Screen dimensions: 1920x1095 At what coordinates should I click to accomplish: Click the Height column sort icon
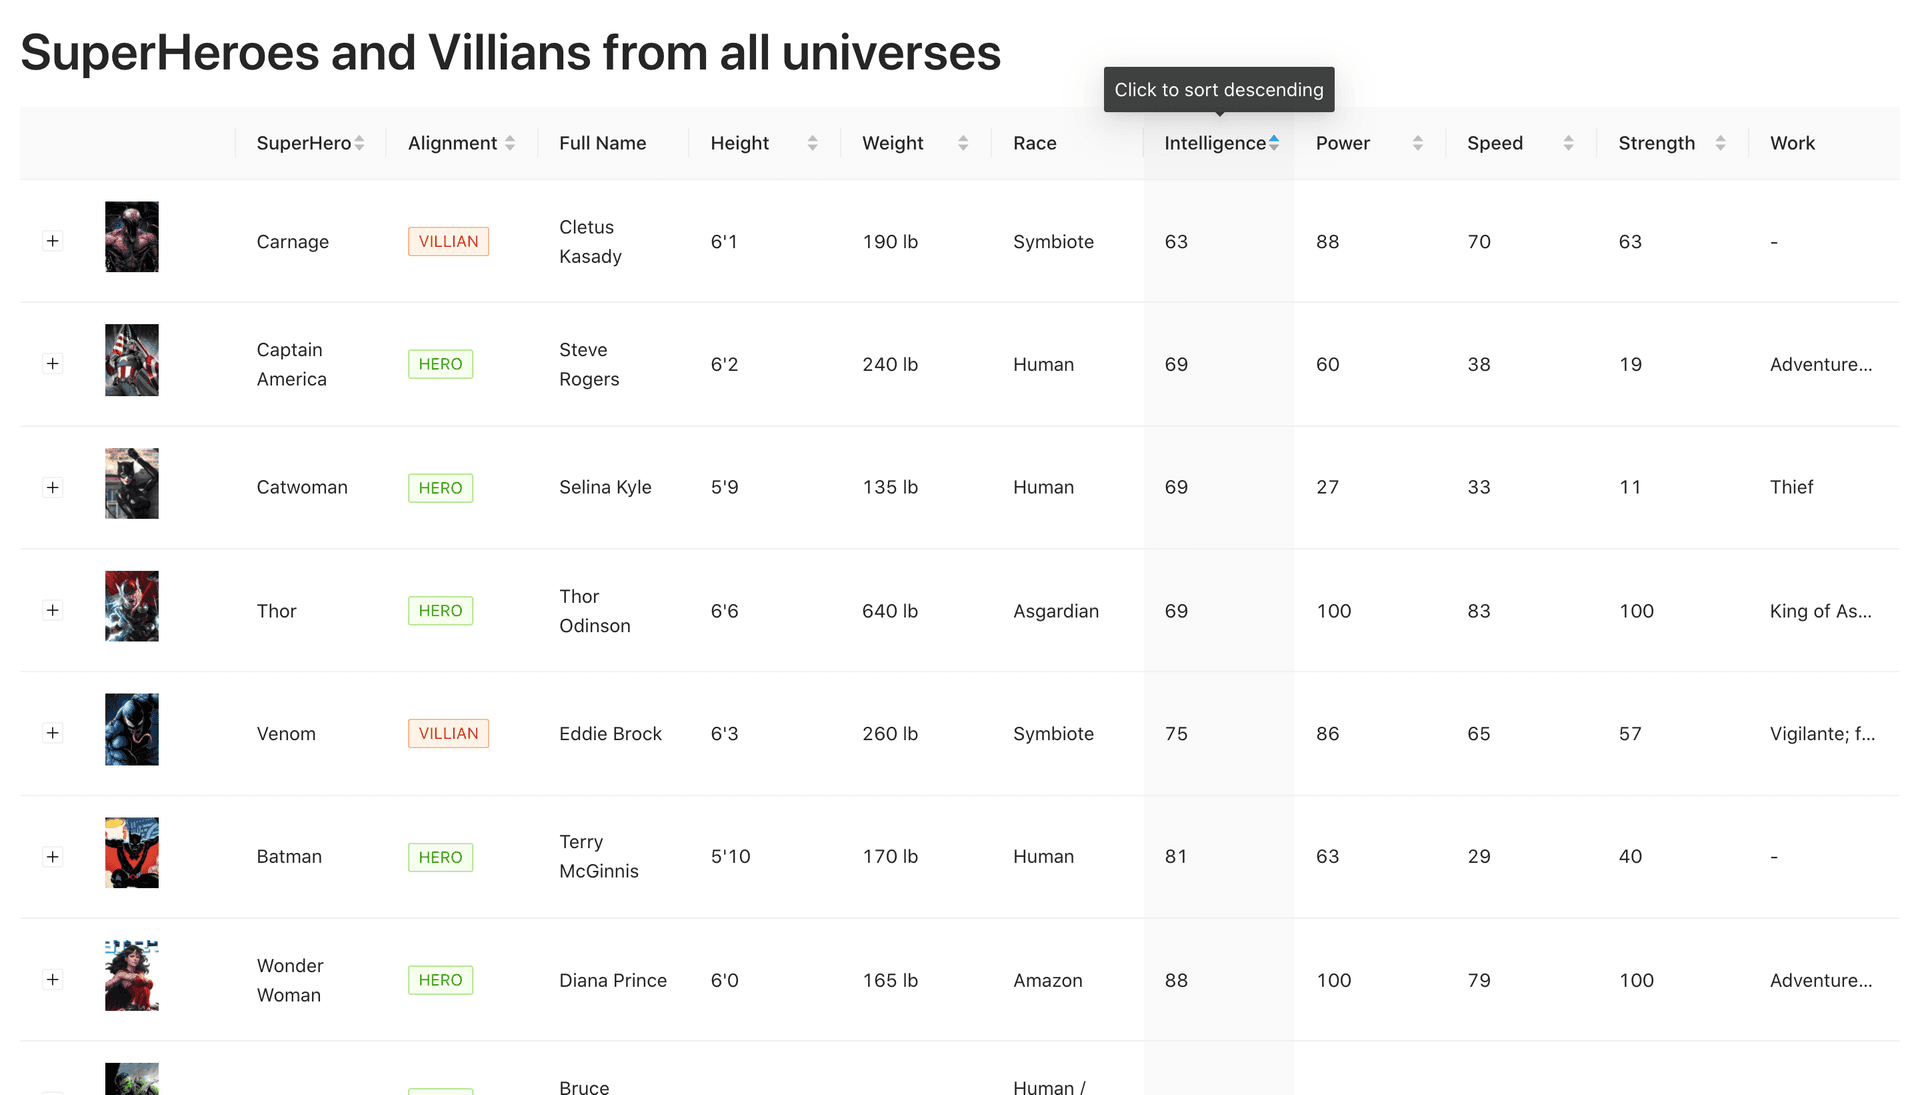[x=811, y=142]
